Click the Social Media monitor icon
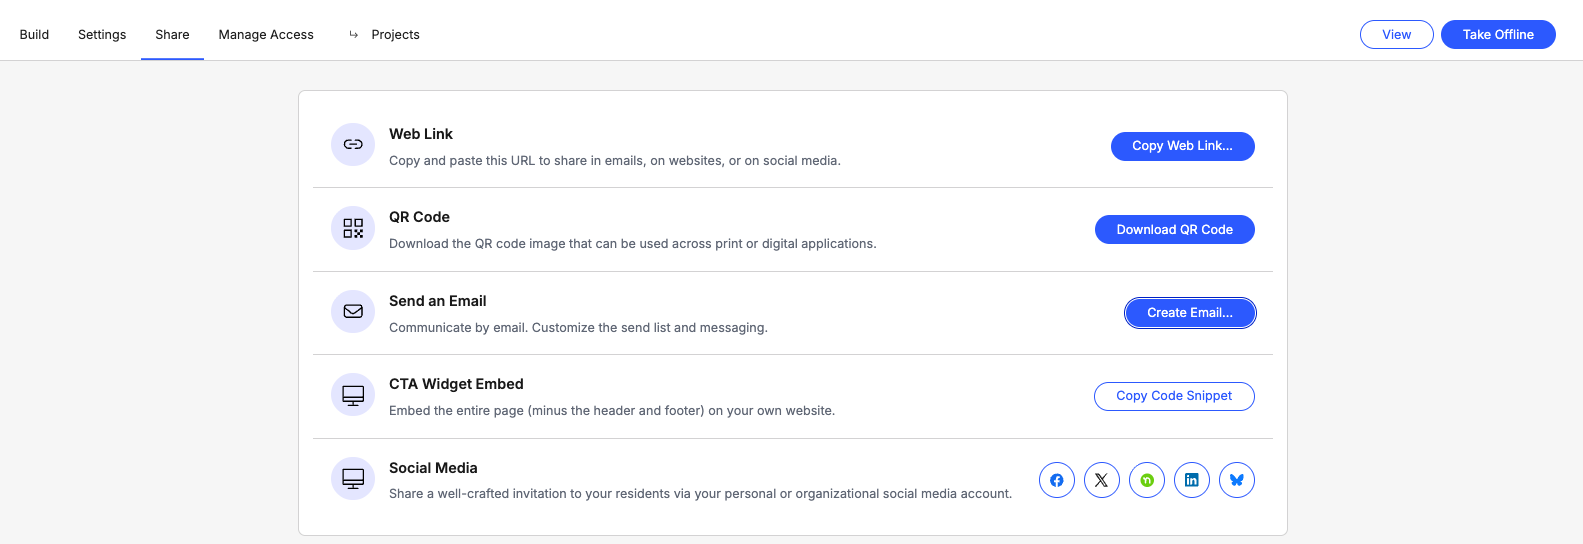Image resolution: width=1583 pixels, height=544 pixels. [x=353, y=479]
